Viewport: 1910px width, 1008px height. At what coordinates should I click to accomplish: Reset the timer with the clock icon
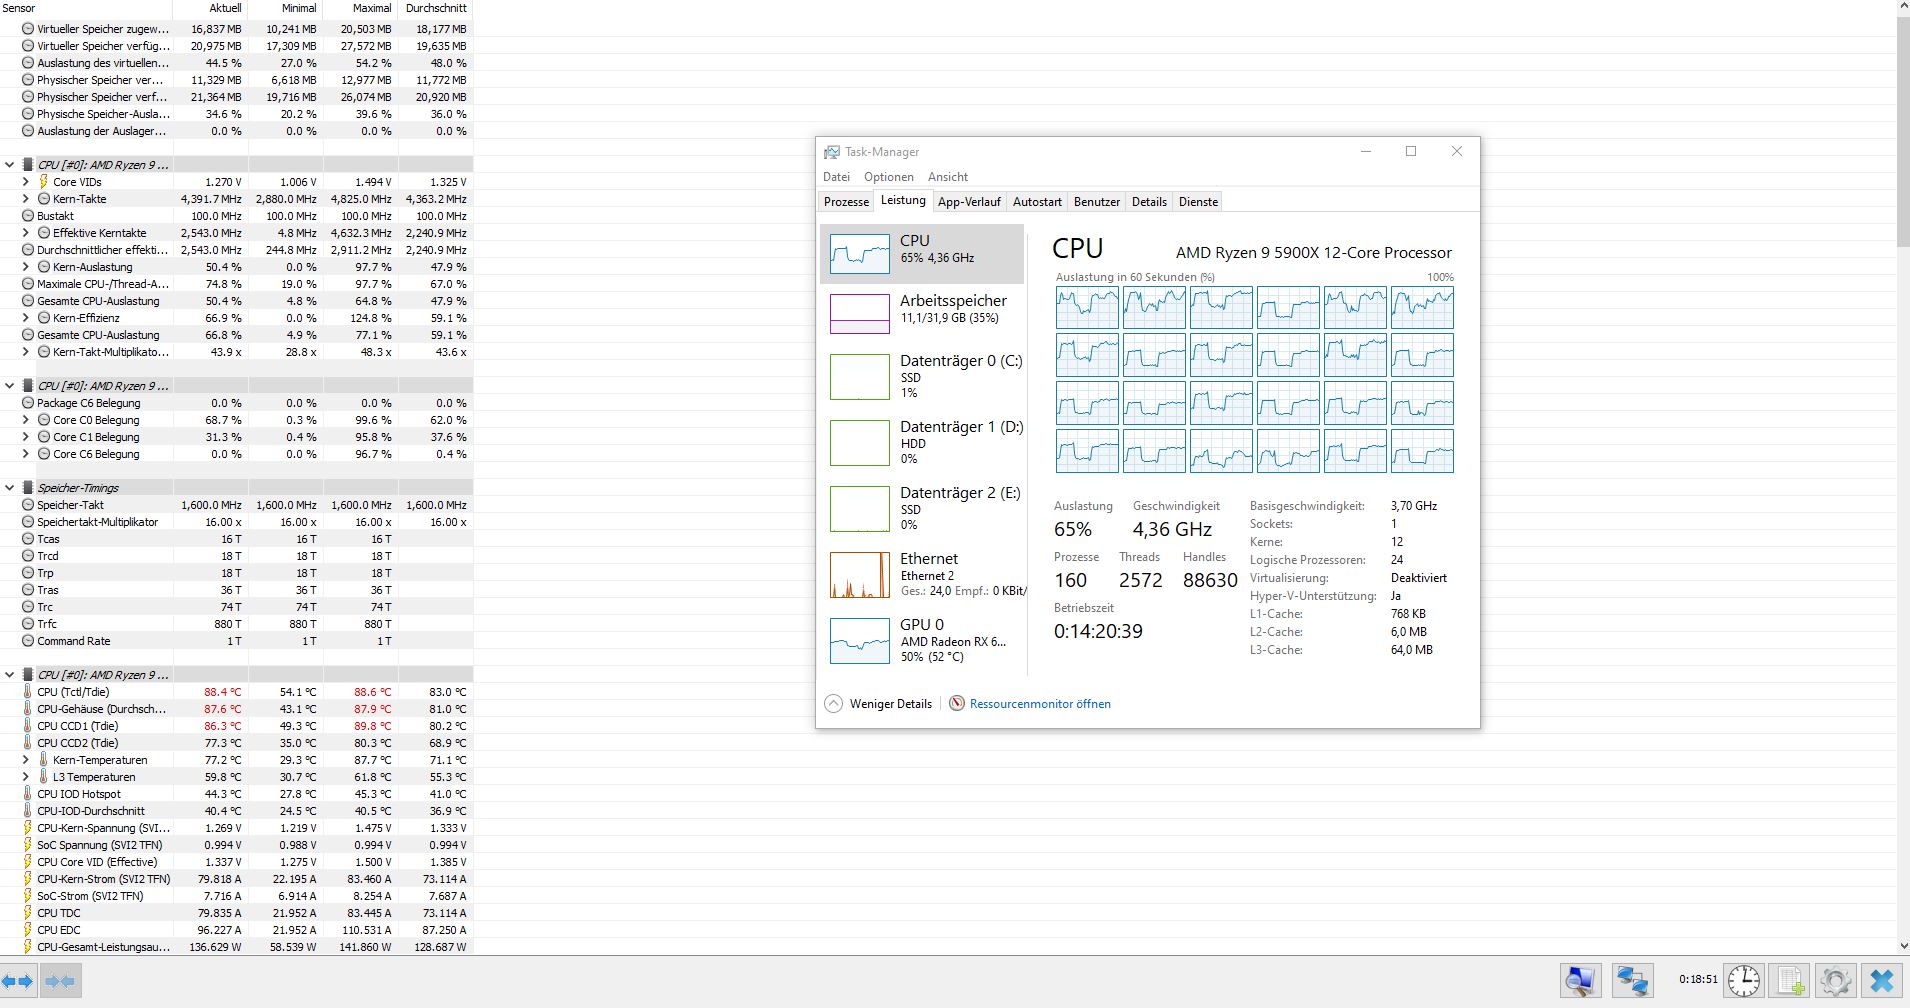[1744, 981]
